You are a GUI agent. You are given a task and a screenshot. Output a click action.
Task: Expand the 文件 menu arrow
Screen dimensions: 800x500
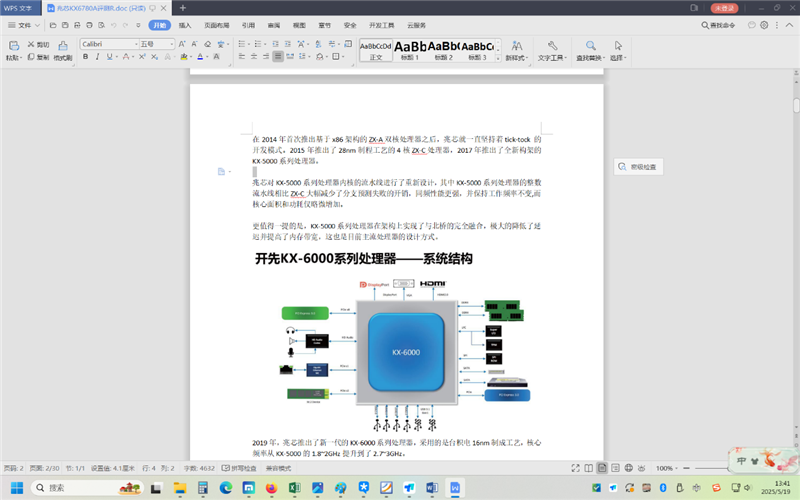pos(37,25)
